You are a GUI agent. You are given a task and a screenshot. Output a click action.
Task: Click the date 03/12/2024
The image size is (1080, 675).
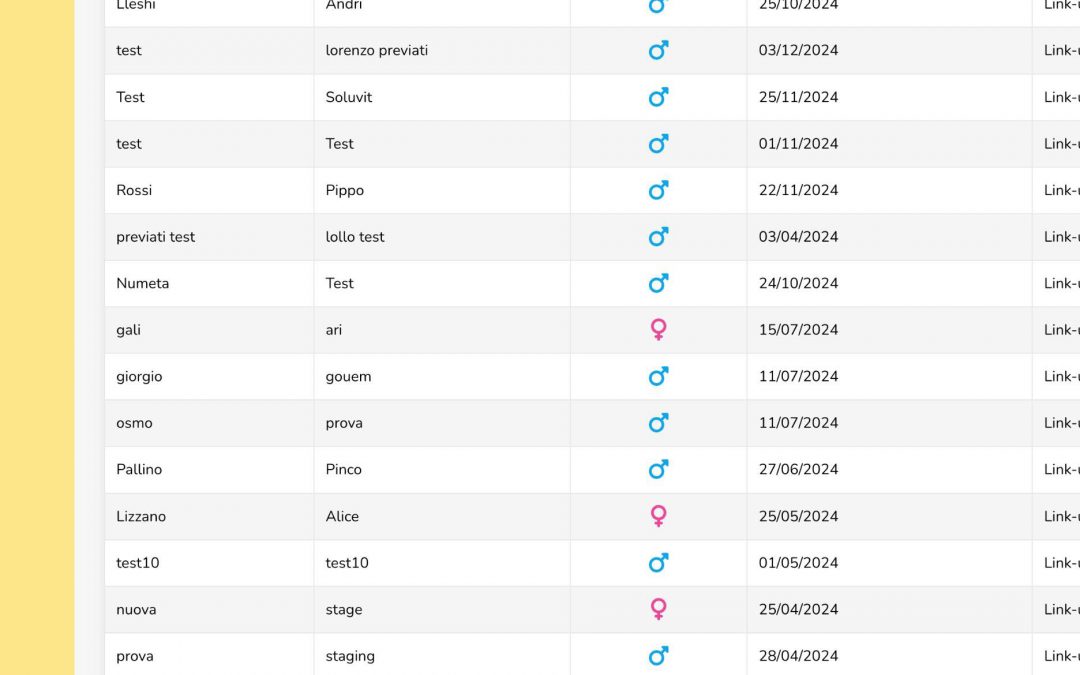pyautogui.click(x=798, y=50)
